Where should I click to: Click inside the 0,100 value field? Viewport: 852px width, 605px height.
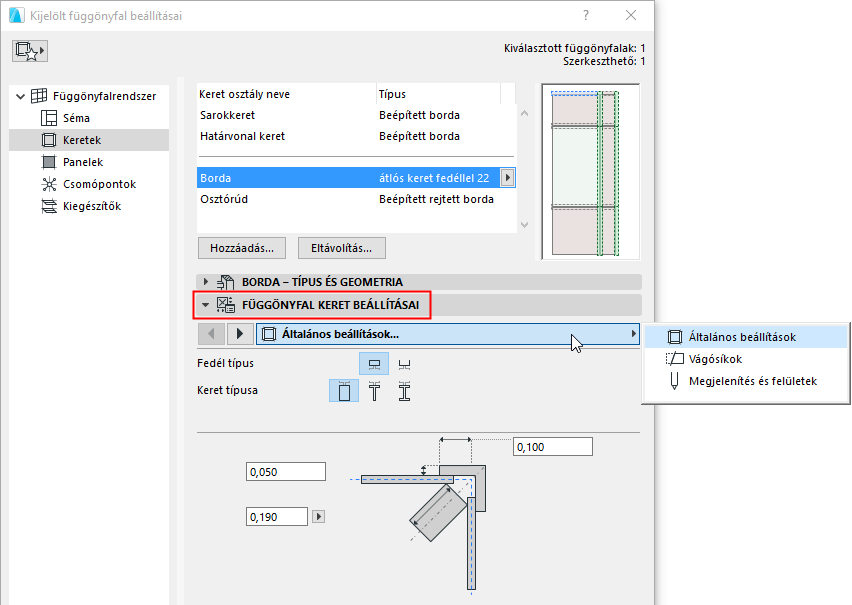coord(551,446)
